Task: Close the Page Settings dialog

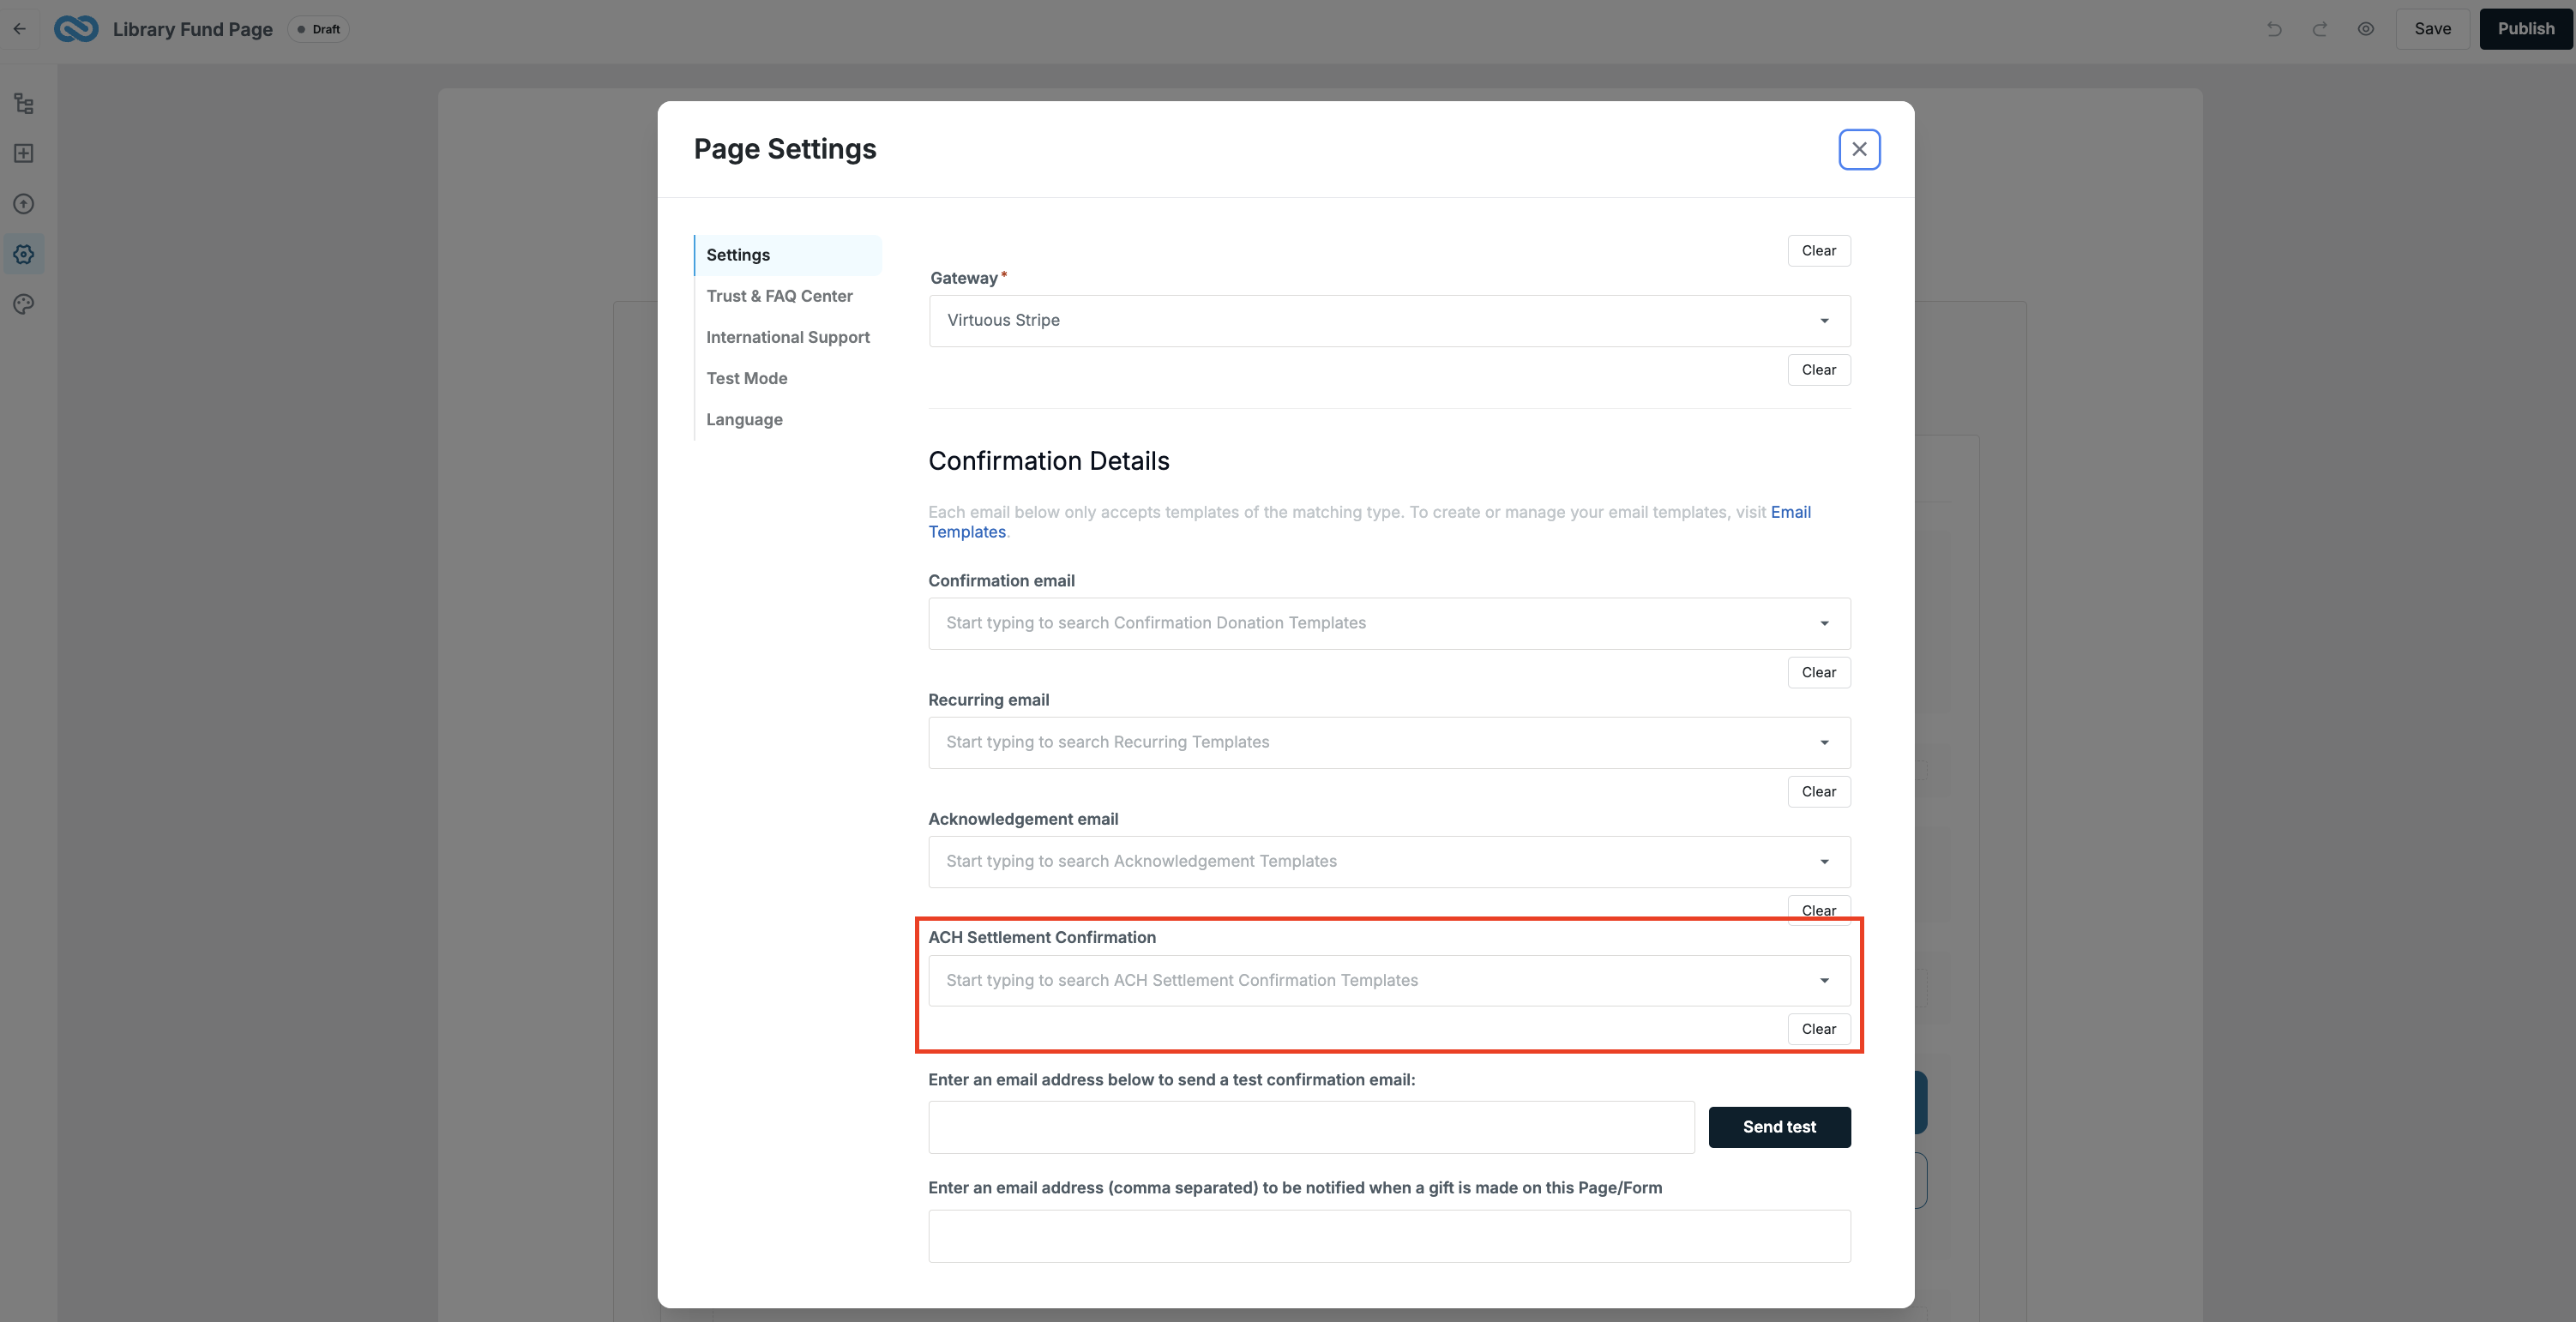Action: [x=1859, y=149]
